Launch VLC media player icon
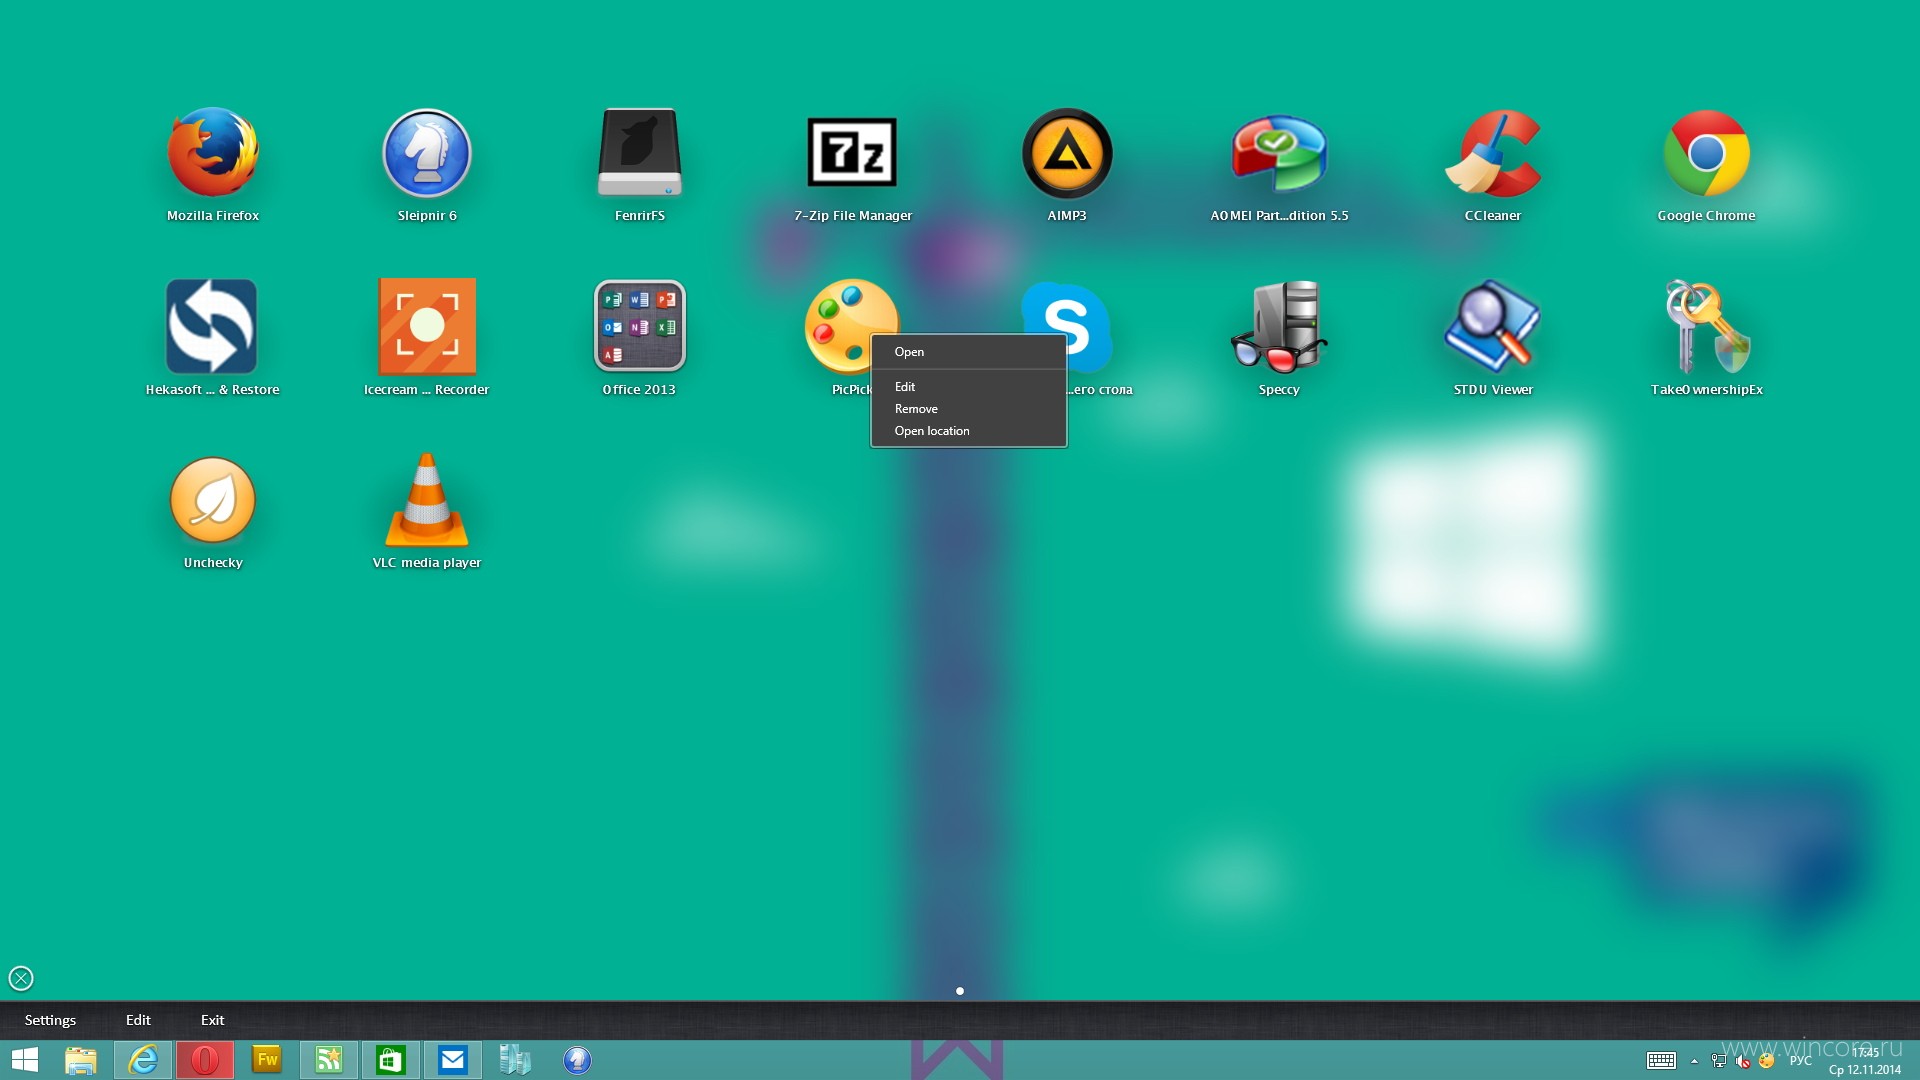 [427, 499]
